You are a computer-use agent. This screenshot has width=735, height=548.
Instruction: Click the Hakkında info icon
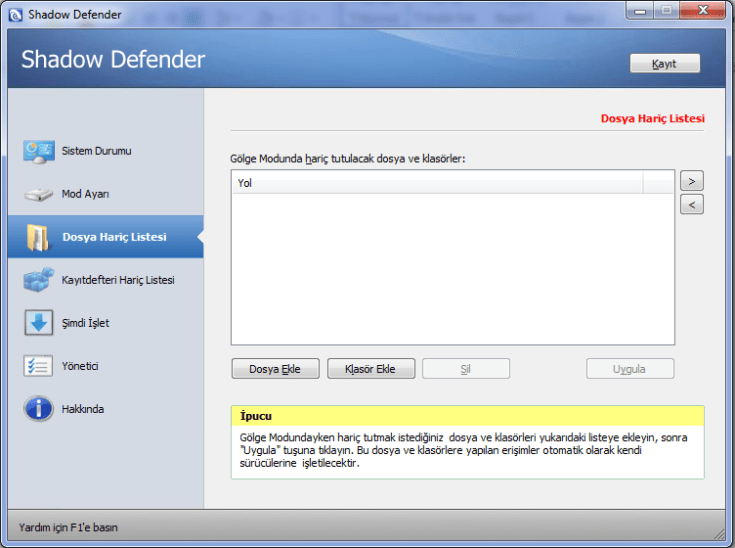[x=38, y=409]
